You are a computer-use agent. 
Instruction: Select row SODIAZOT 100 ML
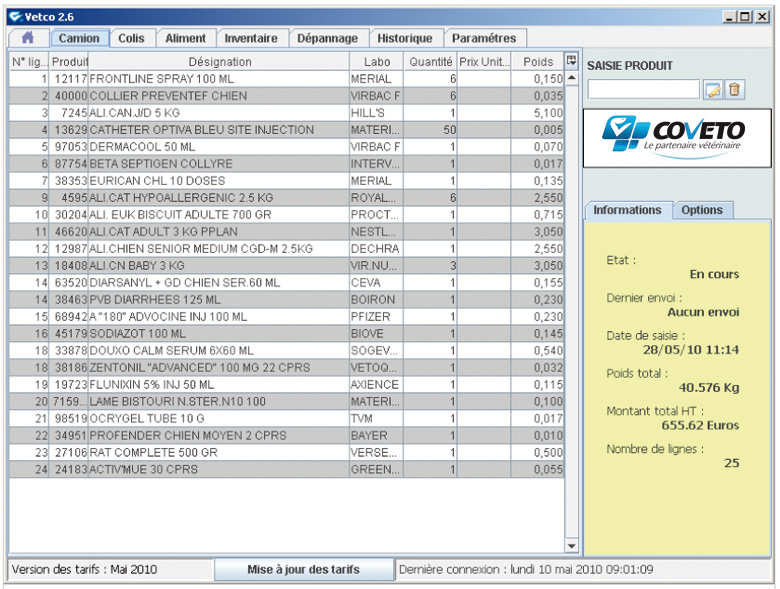coord(287,333)
